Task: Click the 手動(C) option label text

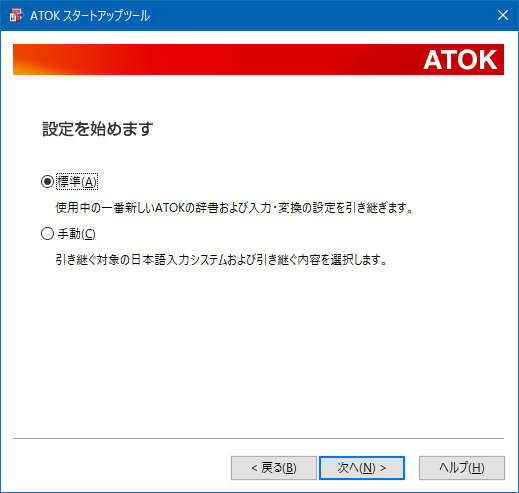Action: [76, 234]
